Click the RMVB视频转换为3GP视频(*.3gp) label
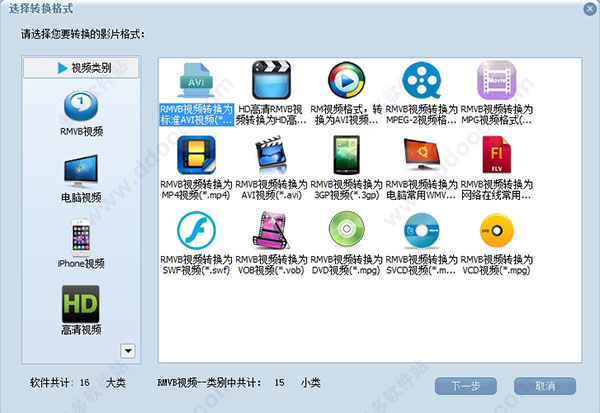 point(347,189)
